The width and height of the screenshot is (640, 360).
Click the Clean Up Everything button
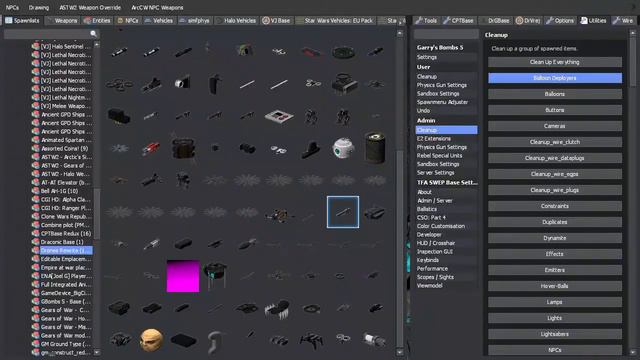point(555,62)
